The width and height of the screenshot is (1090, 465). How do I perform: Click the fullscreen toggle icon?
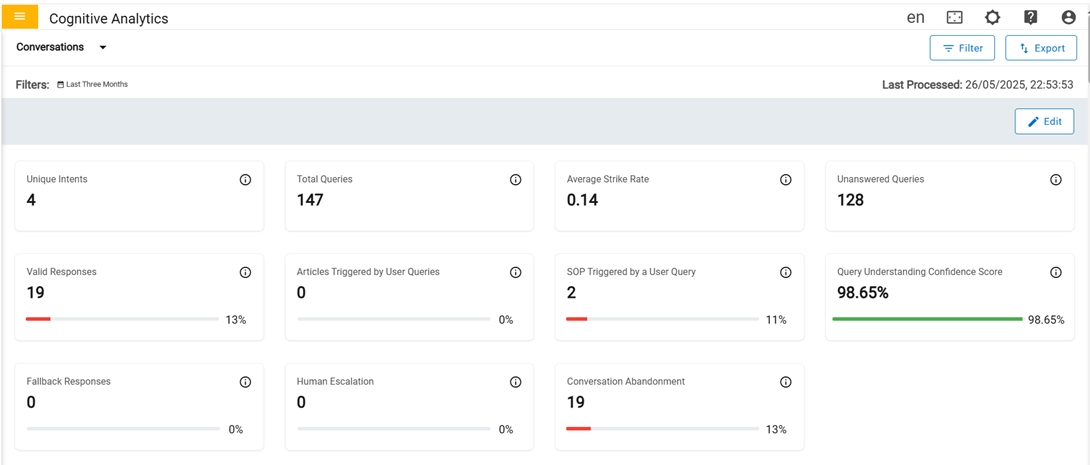[954, 18]
